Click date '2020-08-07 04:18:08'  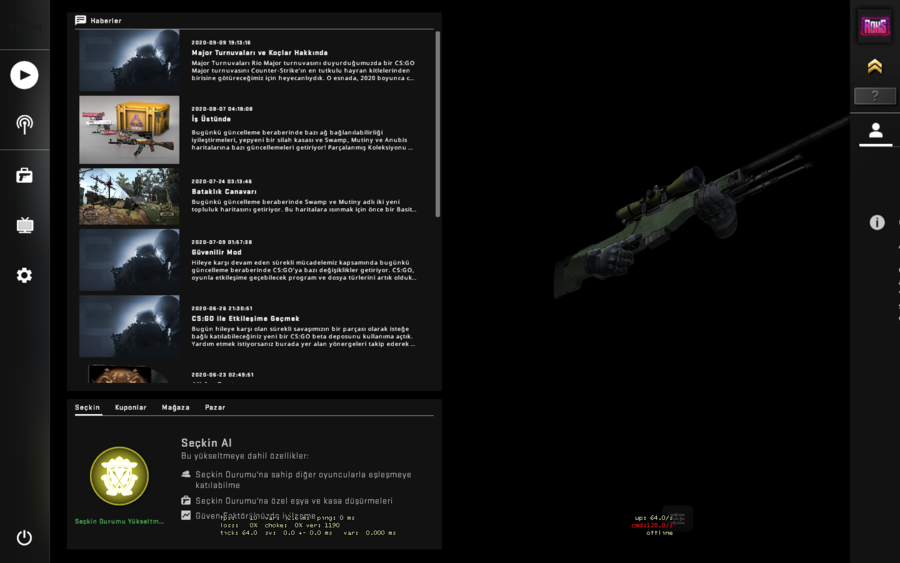click(x=222, y=108)
